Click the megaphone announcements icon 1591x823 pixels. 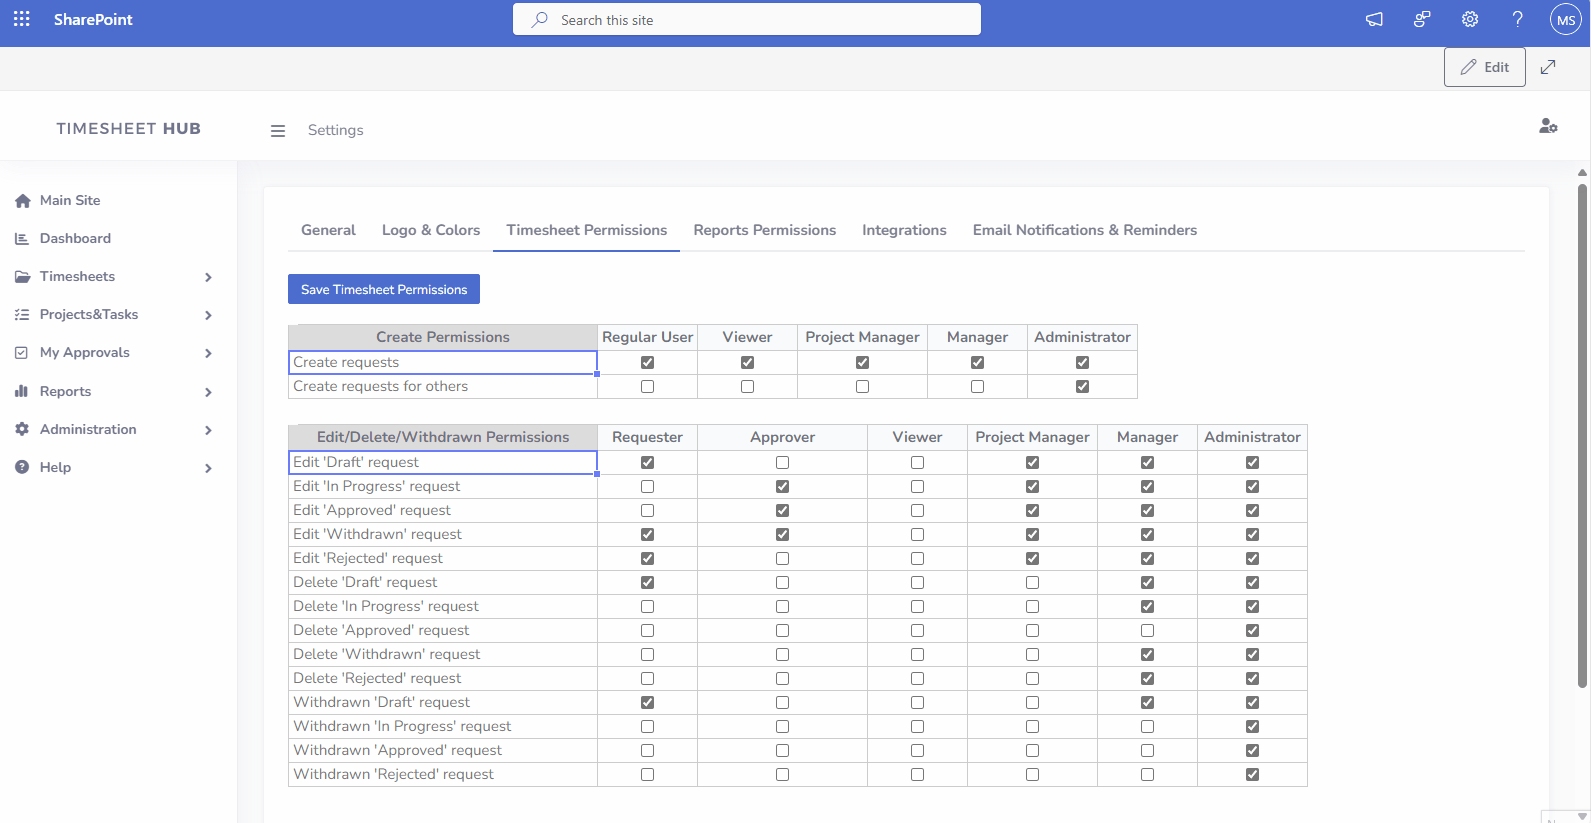click(x=1374, y=19)
